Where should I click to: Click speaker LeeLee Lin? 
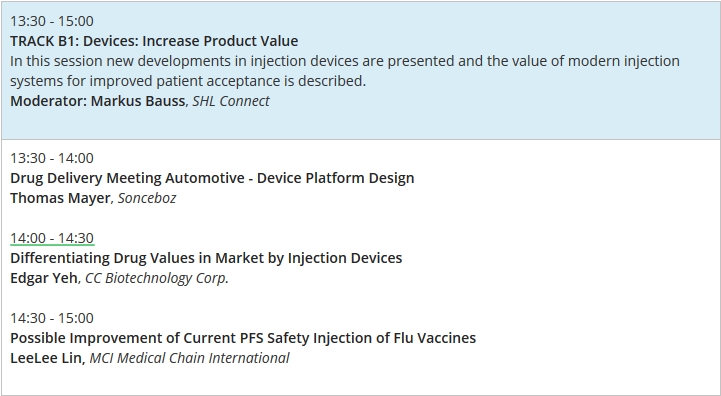point(46,358)
